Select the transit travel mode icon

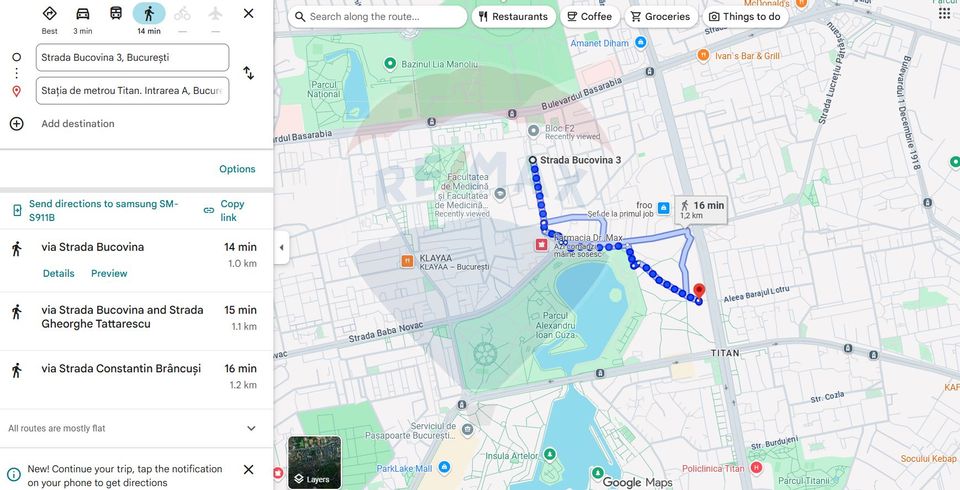pos(116,13)
